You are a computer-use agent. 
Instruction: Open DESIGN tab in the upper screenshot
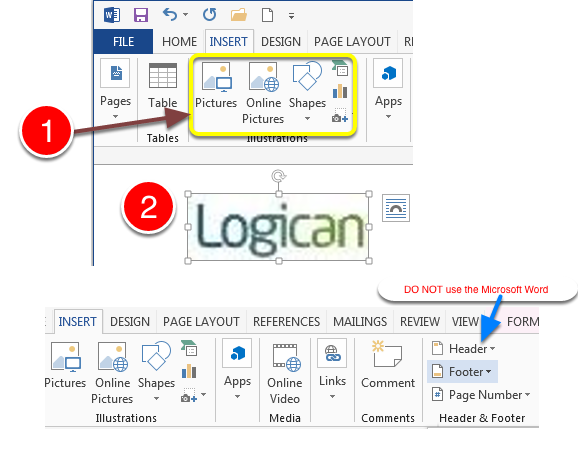click(281, 42)
